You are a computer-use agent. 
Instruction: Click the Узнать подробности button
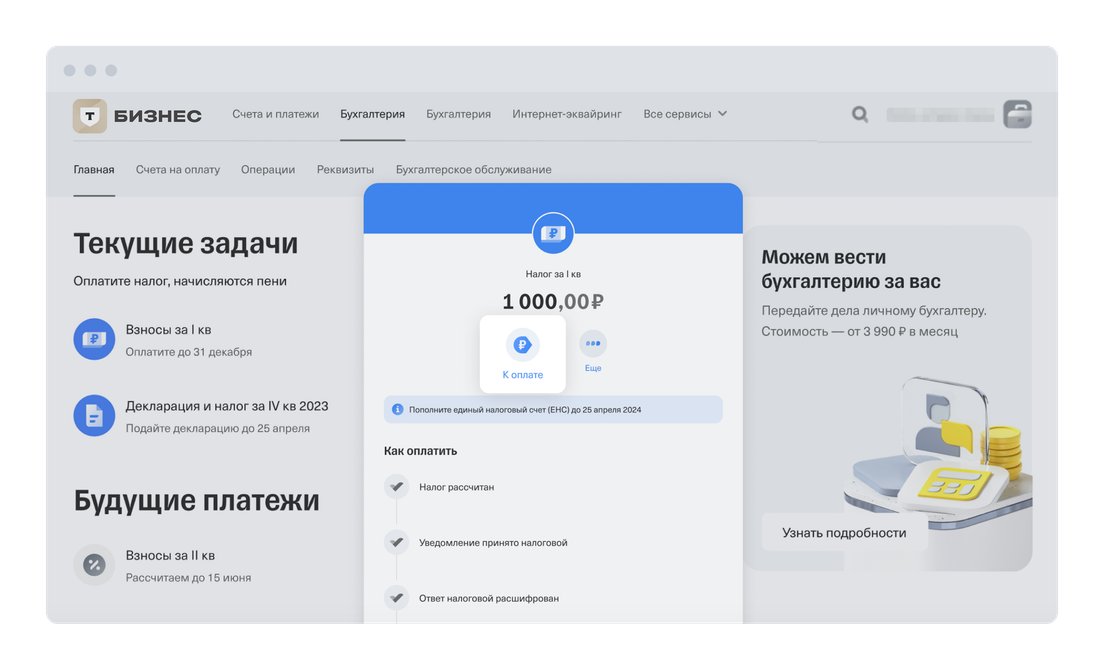[x=844, y=533]
